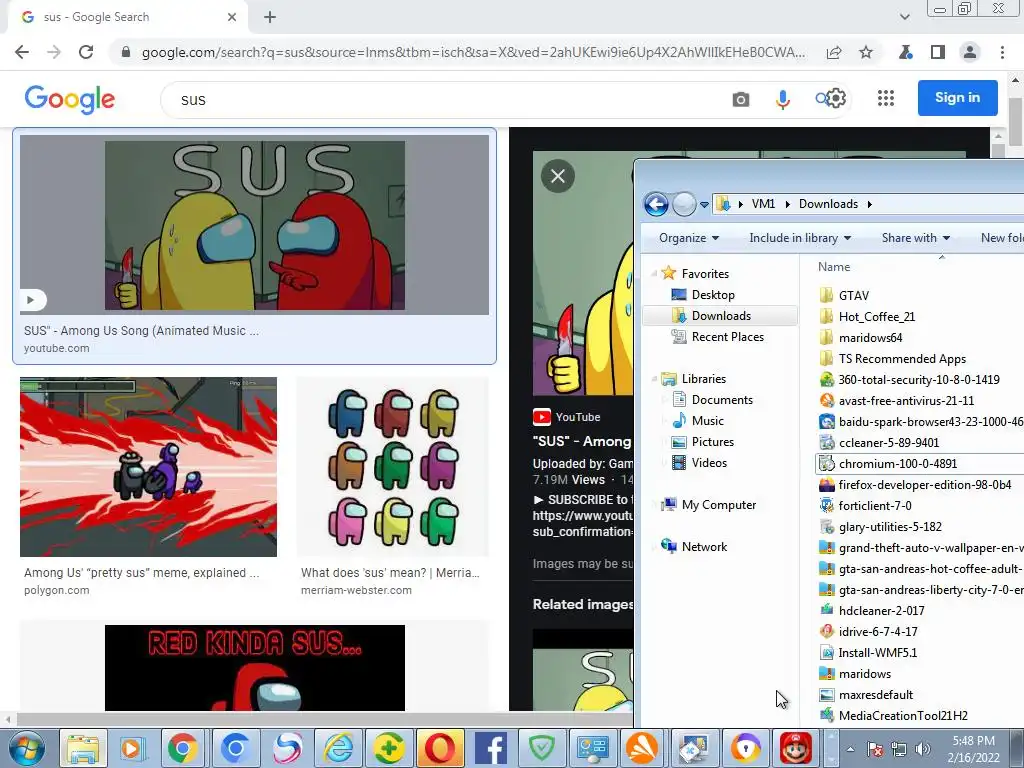
Task: Open the taskbar clock showing 5:48 PM
Action: (973, 749)
